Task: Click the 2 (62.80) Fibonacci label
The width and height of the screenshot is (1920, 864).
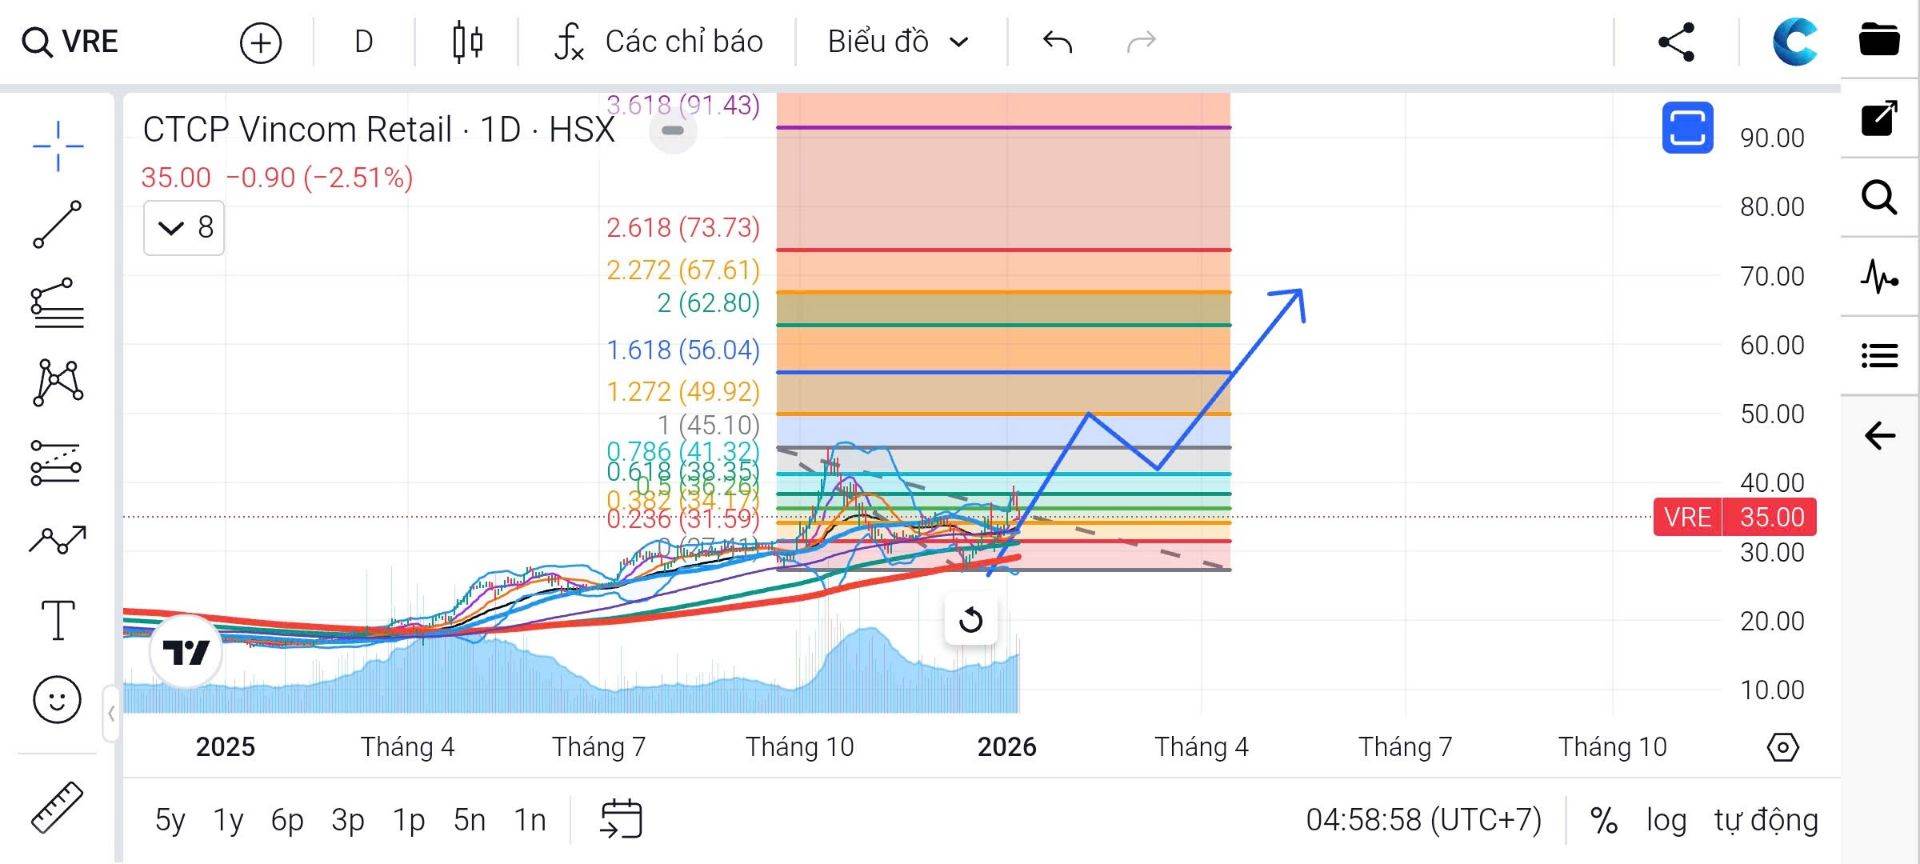Action: (x=708, y=302)
